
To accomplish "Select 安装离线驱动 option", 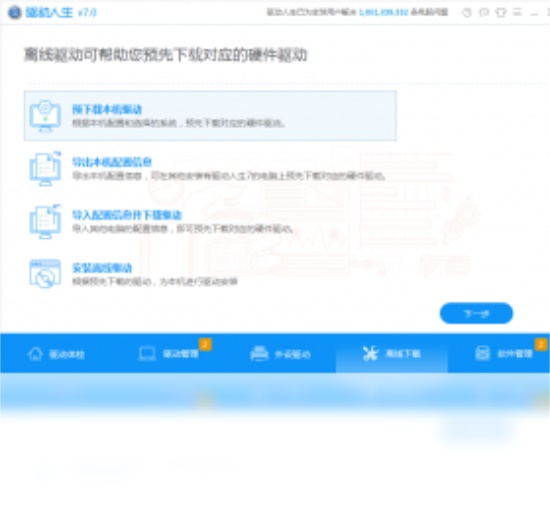I will point(210,274).
